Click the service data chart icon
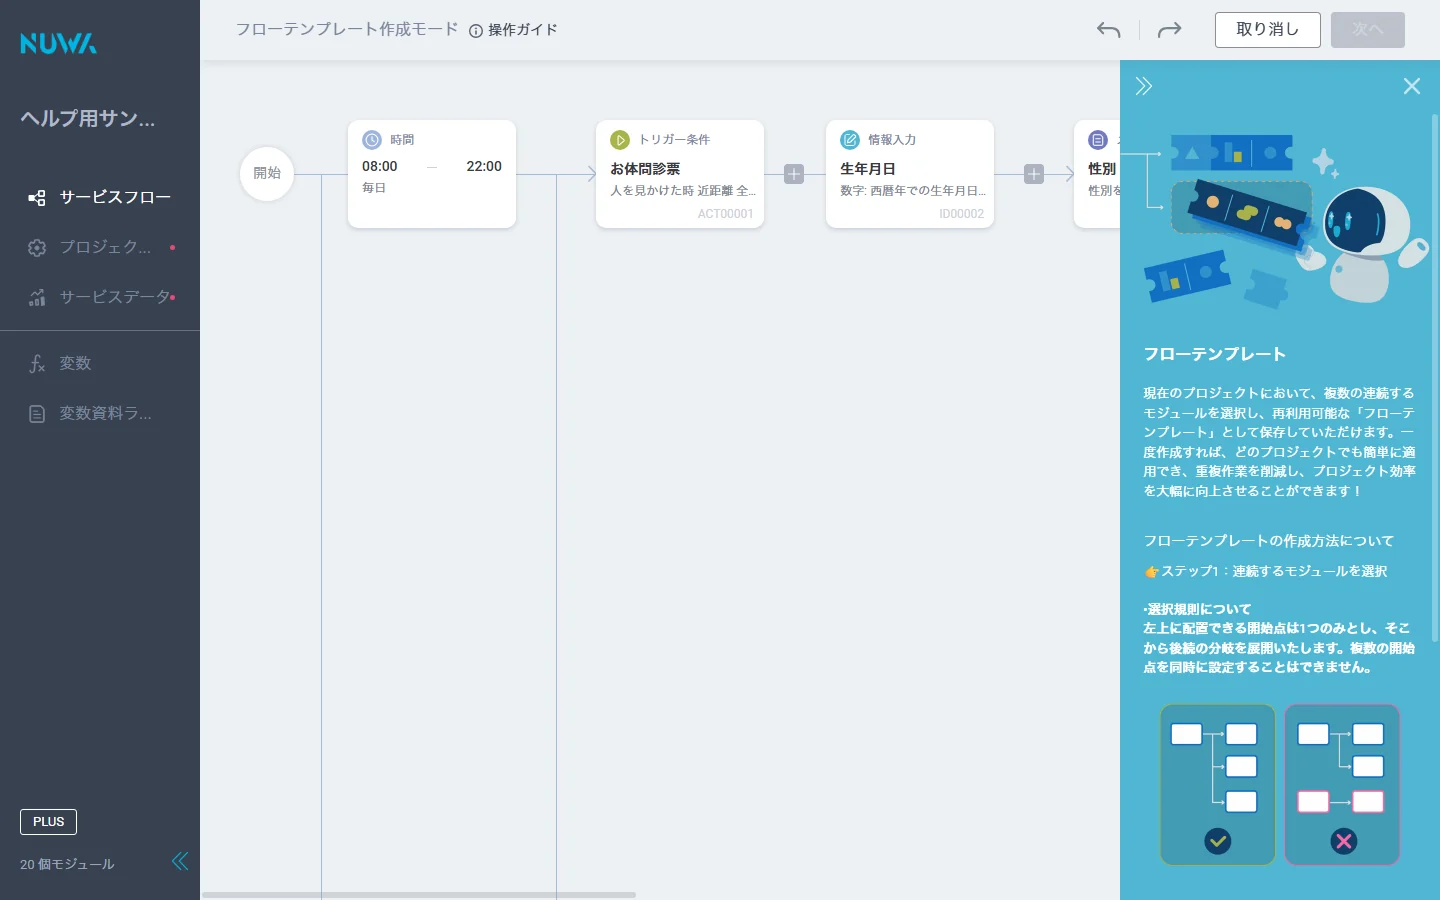 tap(37, 298)
